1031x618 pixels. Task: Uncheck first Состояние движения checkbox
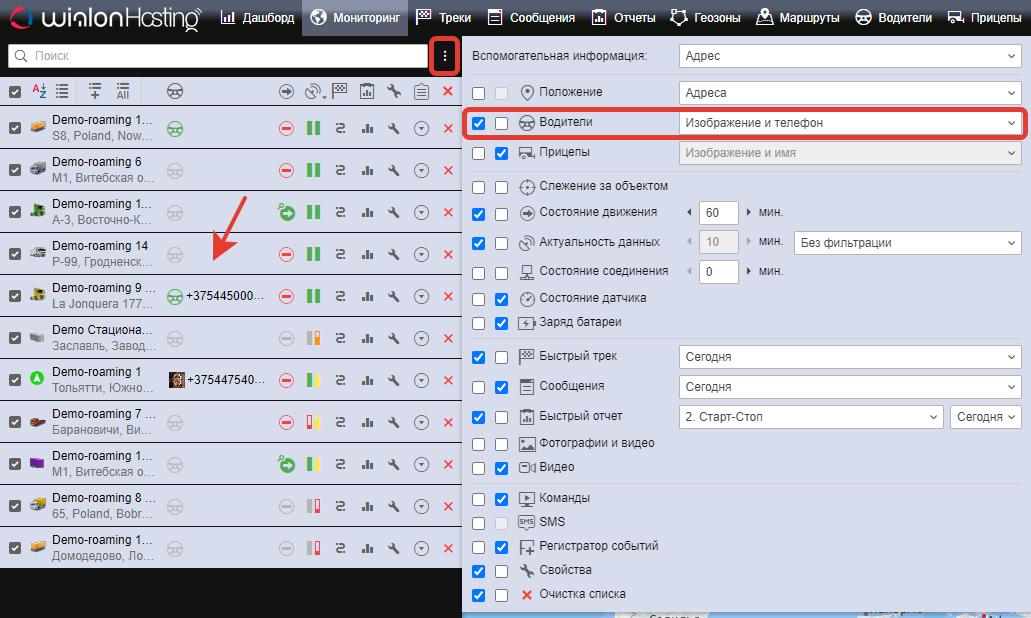pyautogui.click(x=479, y=214)
